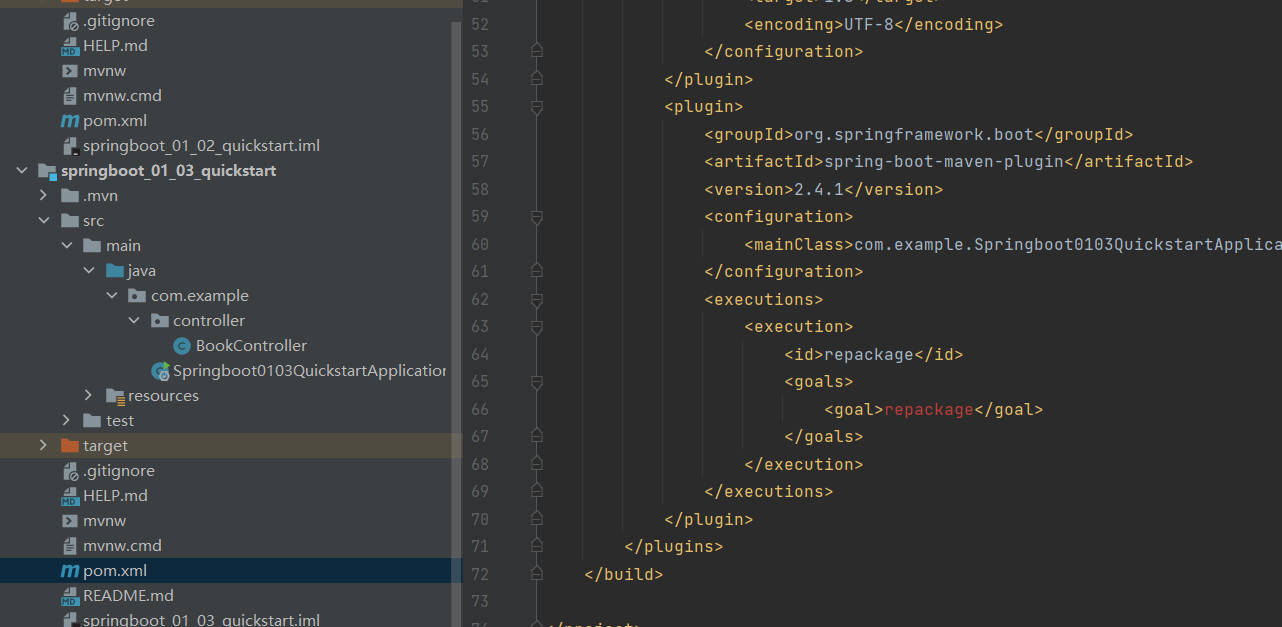The height and width of the screenshot is (627, 1282).
Task: Click the fold end marker at line 70
Action: [x=537, y=519]
